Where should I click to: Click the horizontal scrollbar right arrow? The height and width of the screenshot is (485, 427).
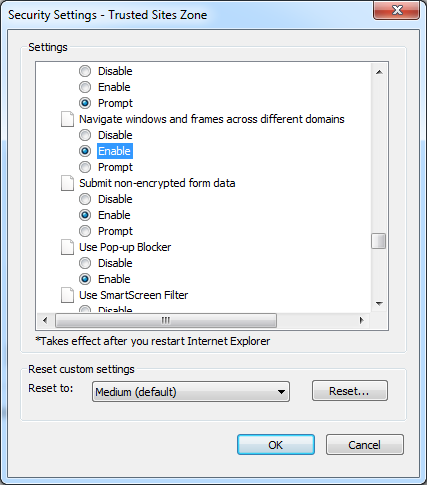(x=362, y=320)
